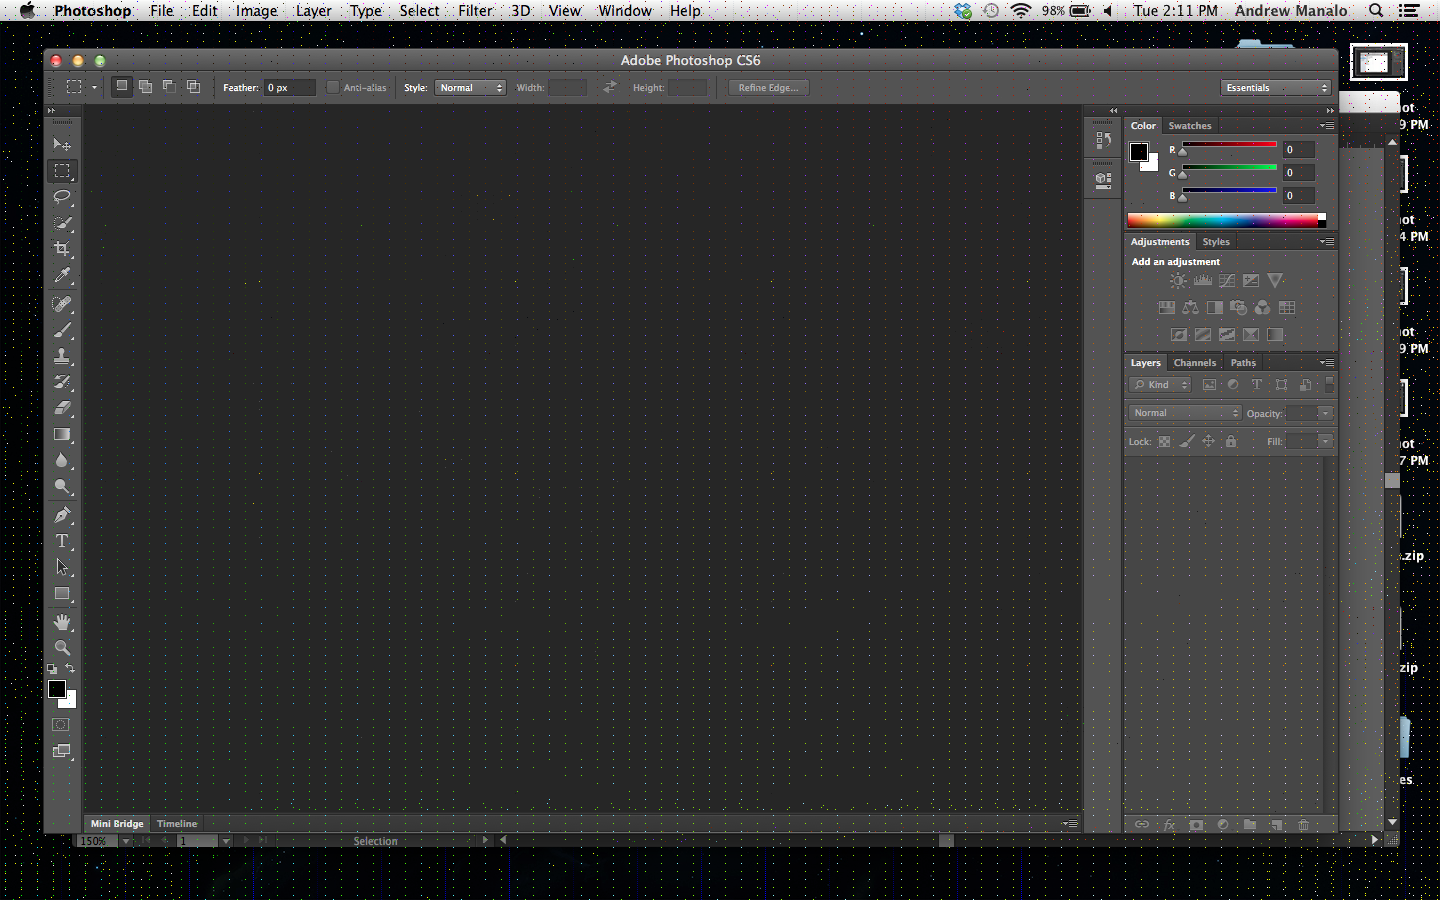Open the Image menu
Image resolution: width=1440 pixels, height=900 pixels.
pyautogui.click(x=257, y=11)
